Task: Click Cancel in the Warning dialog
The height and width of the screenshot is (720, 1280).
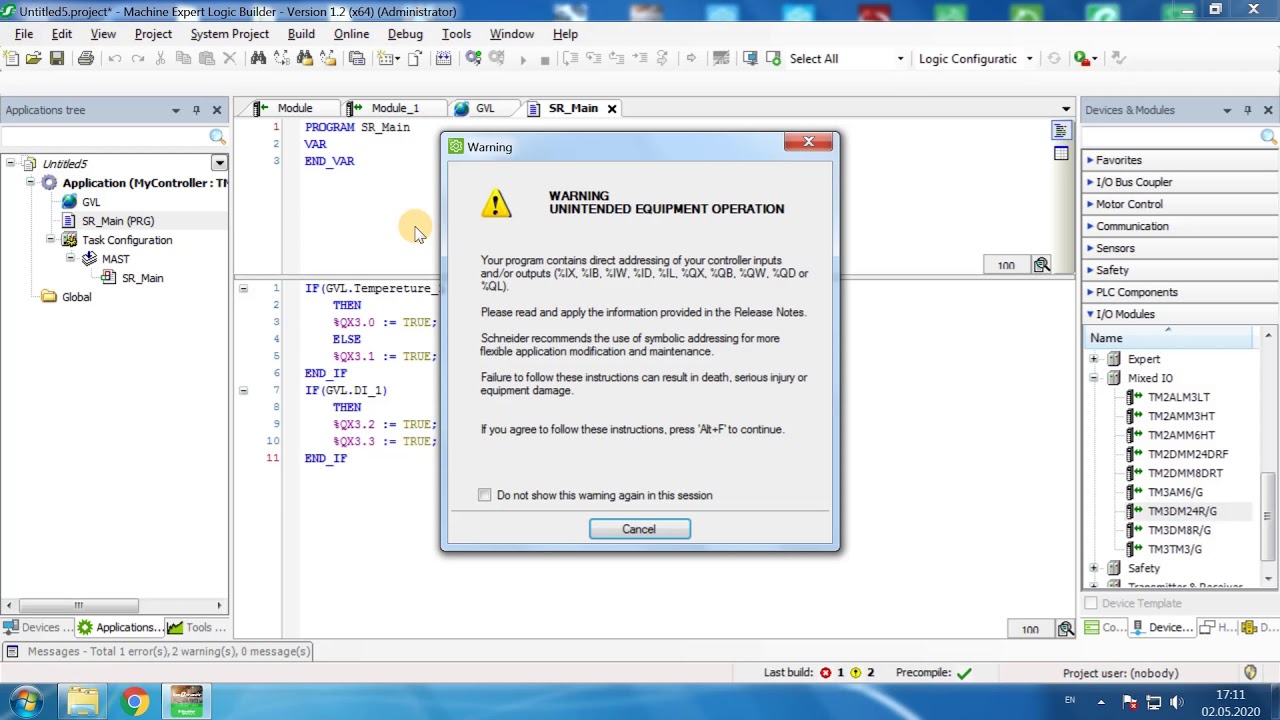Action: click(x=639, y=529)
